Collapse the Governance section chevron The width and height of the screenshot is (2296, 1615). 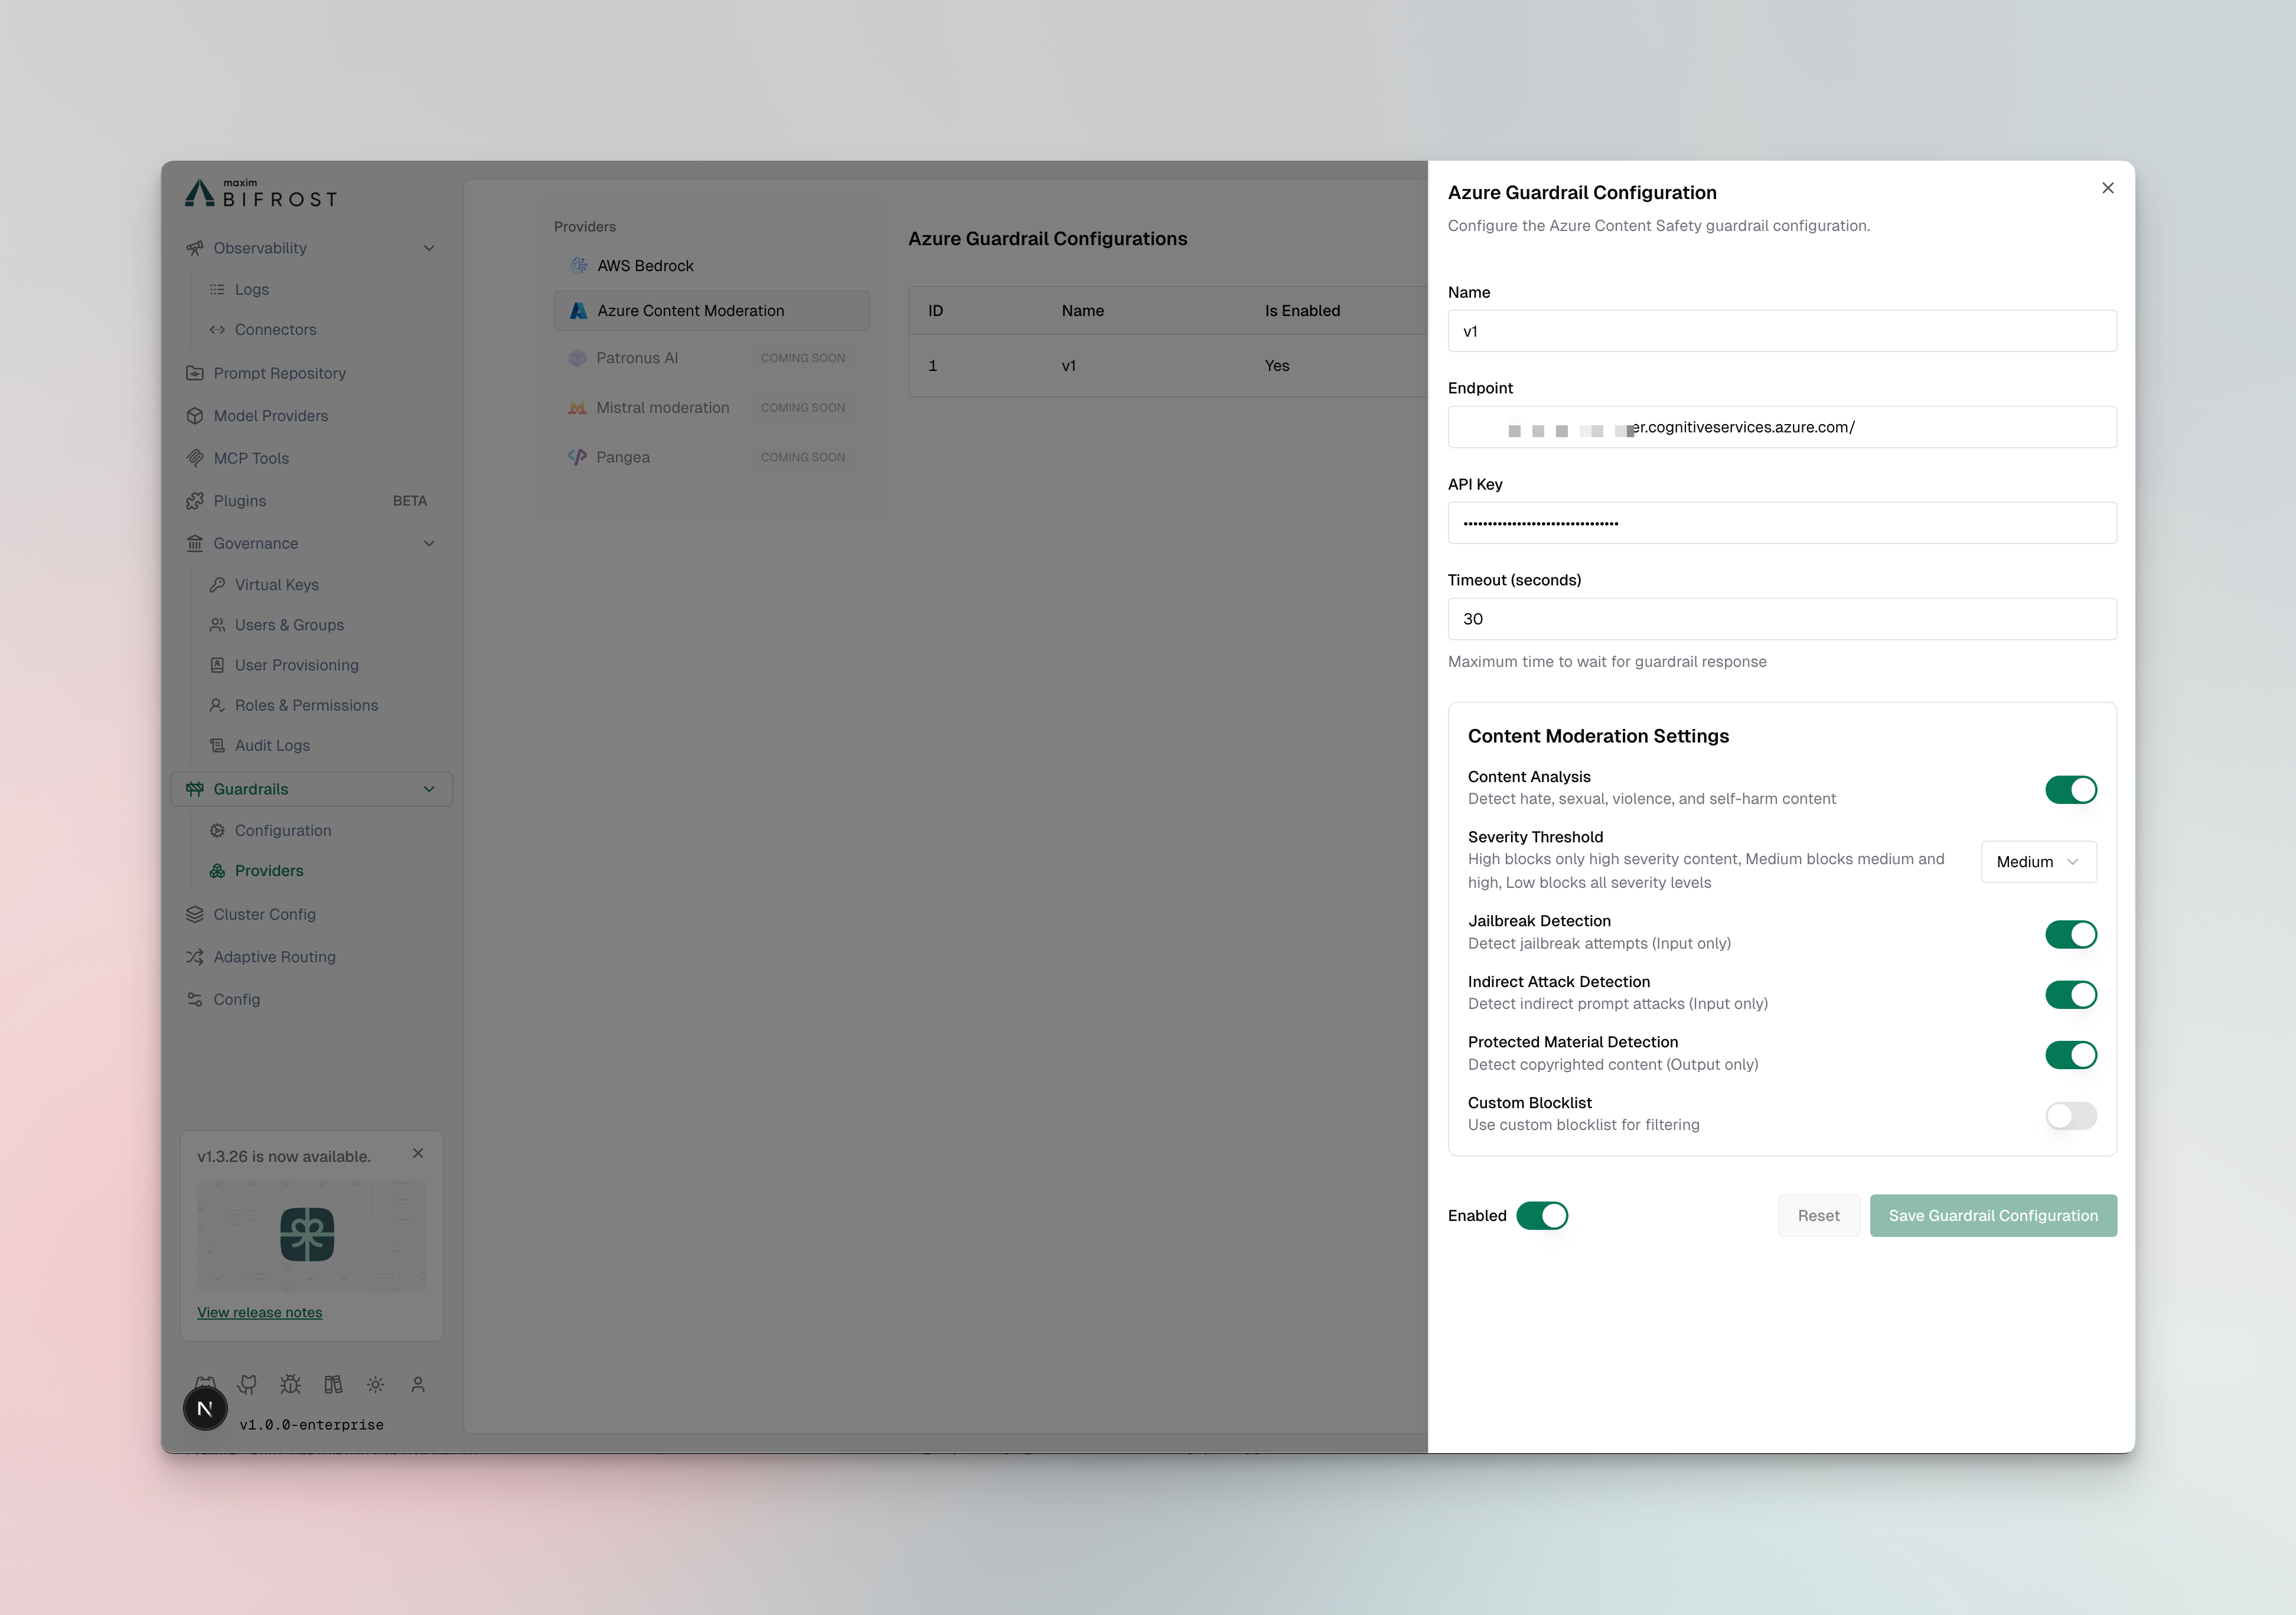click(429, 543)
